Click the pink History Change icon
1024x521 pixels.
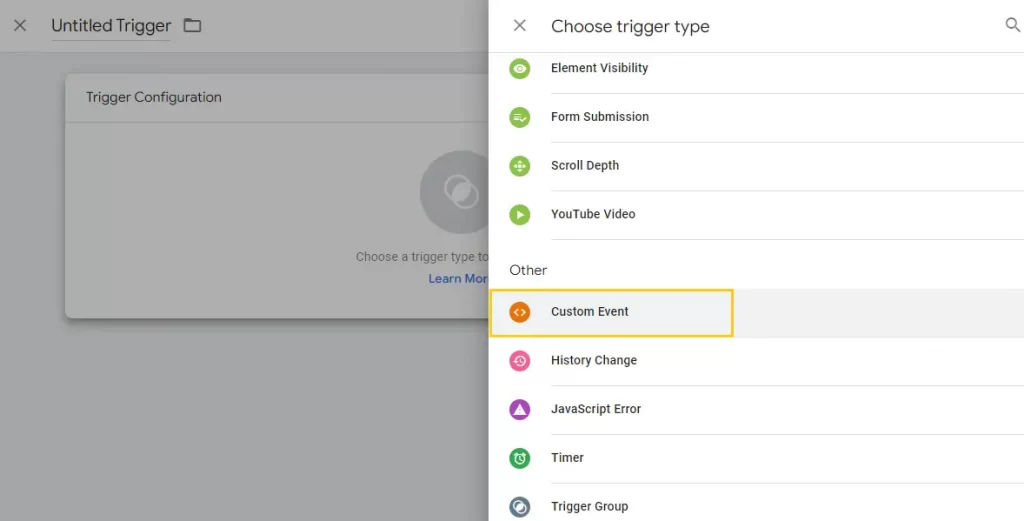click(520, 360)
